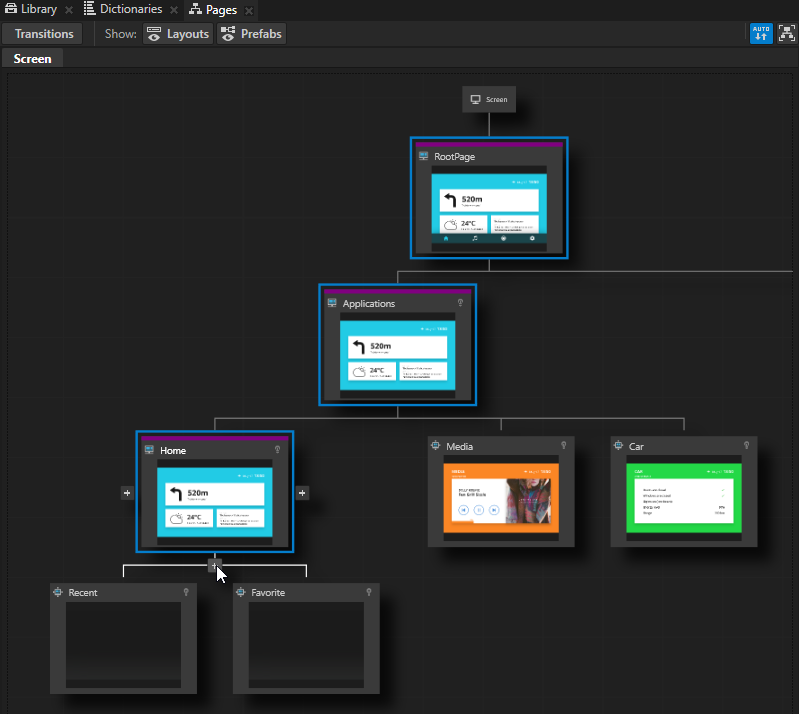The image size is (799, 714).
Task: Select the Screen root node
Action: click(489, 99)
